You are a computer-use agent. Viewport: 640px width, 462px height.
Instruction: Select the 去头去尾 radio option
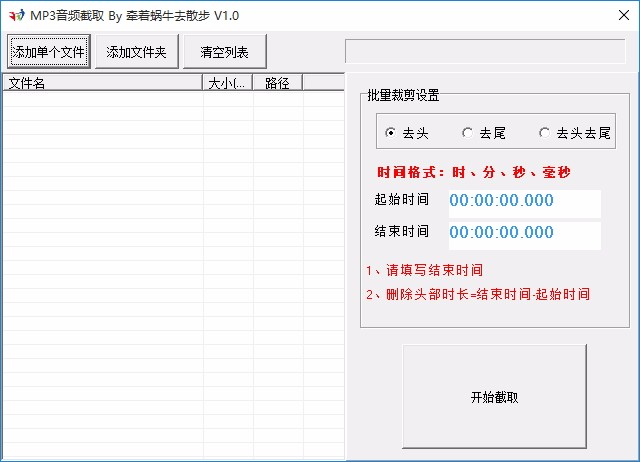[575, 133]
